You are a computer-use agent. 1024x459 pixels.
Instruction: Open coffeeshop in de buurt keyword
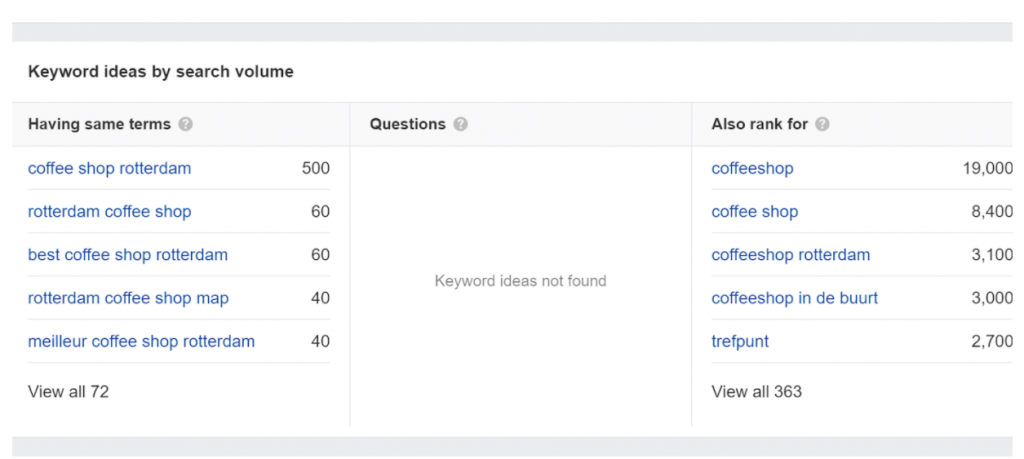point(795,298)
